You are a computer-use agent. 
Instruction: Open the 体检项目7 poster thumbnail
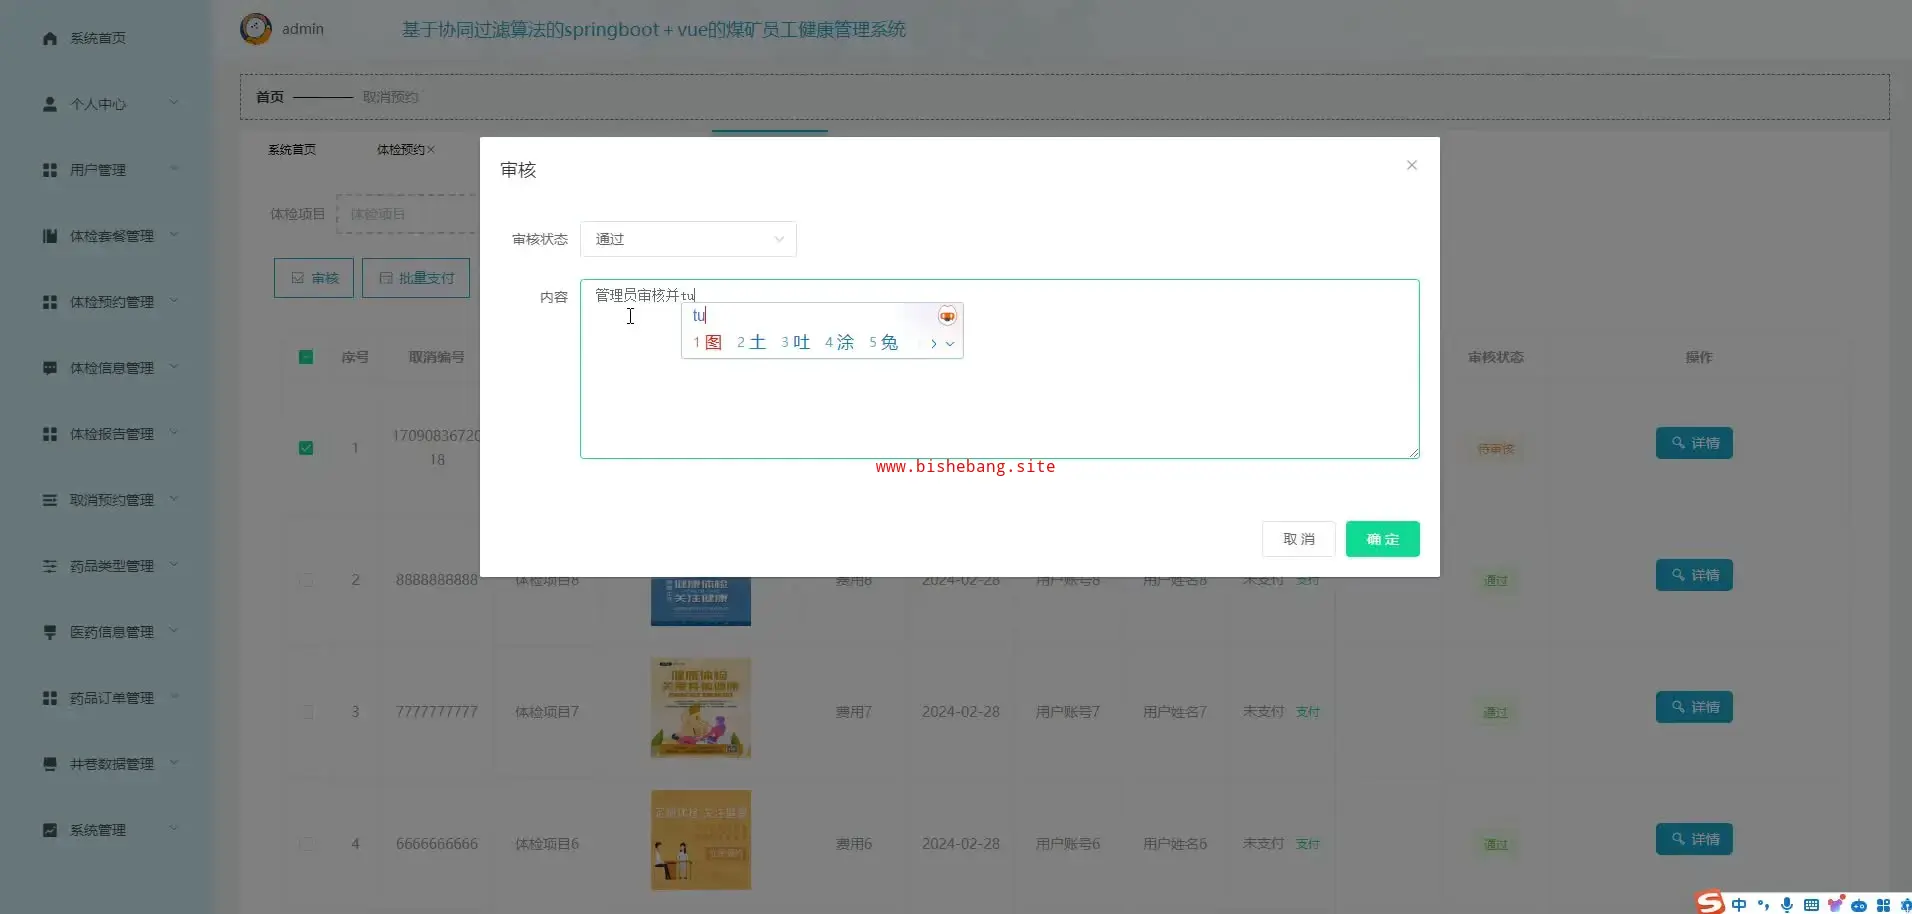[x=701, y=708]
